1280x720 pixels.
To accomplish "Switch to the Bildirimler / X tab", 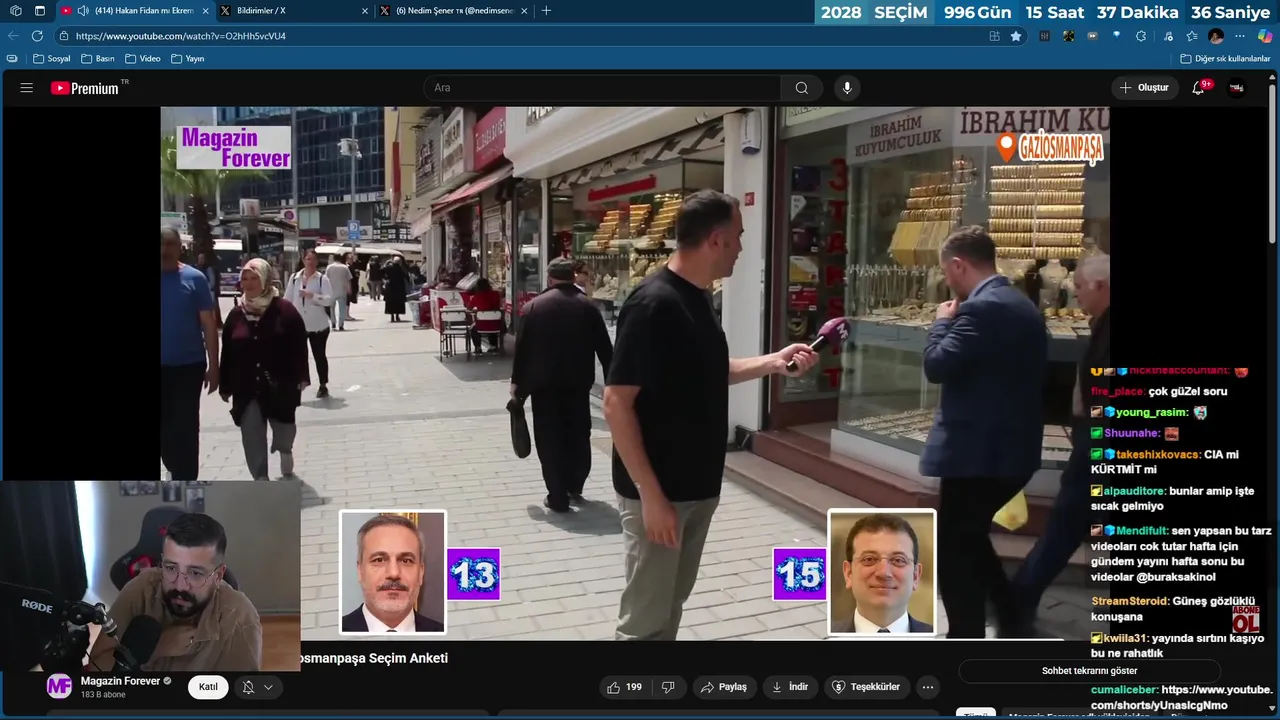I will (295, 10).
